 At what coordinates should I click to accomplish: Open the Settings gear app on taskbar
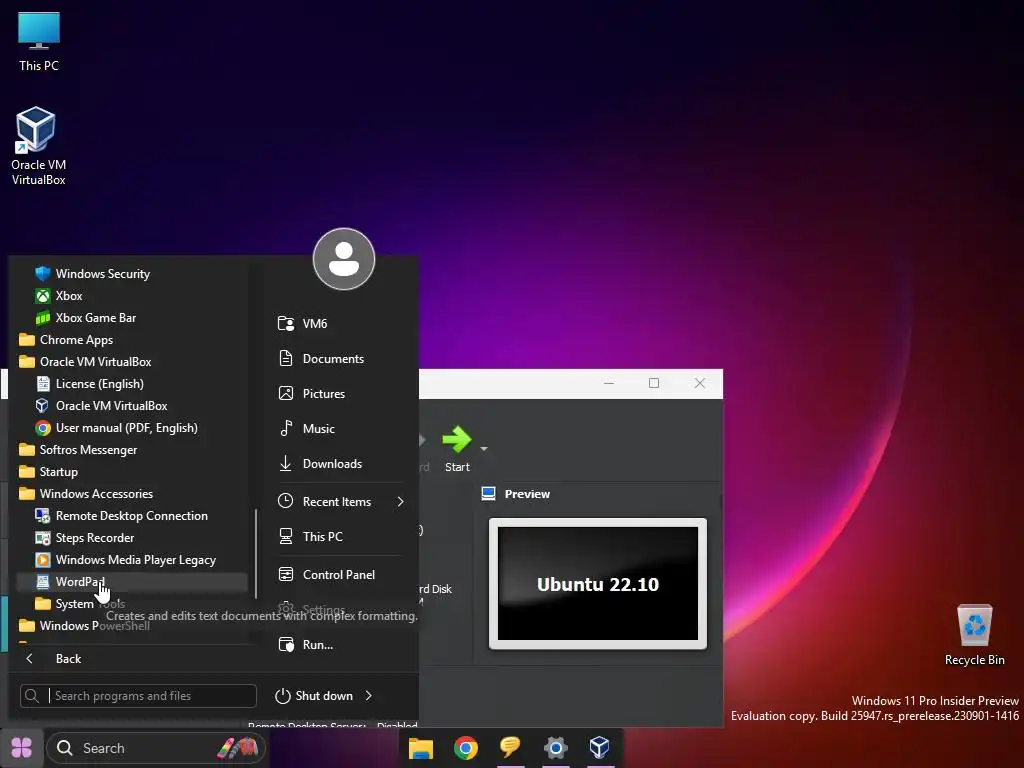point(555,748)
